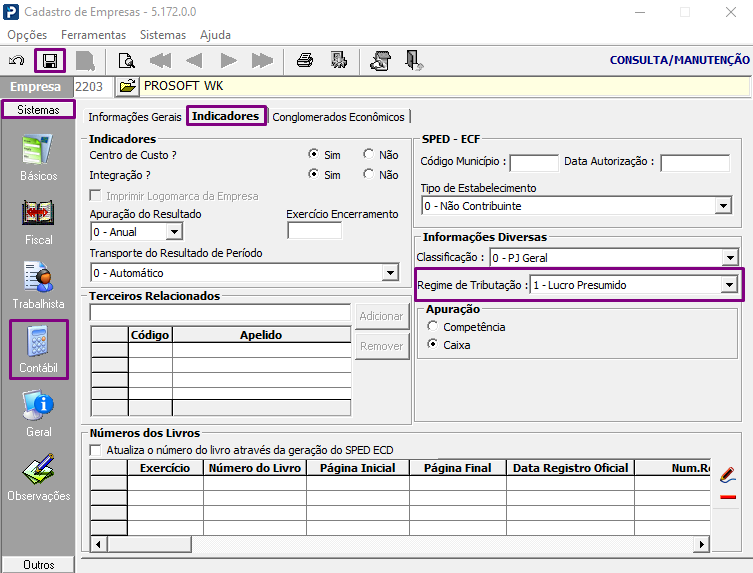The image size is (753, 573).
Task: Open the Ferramentas menu
Action: point(93,35)
